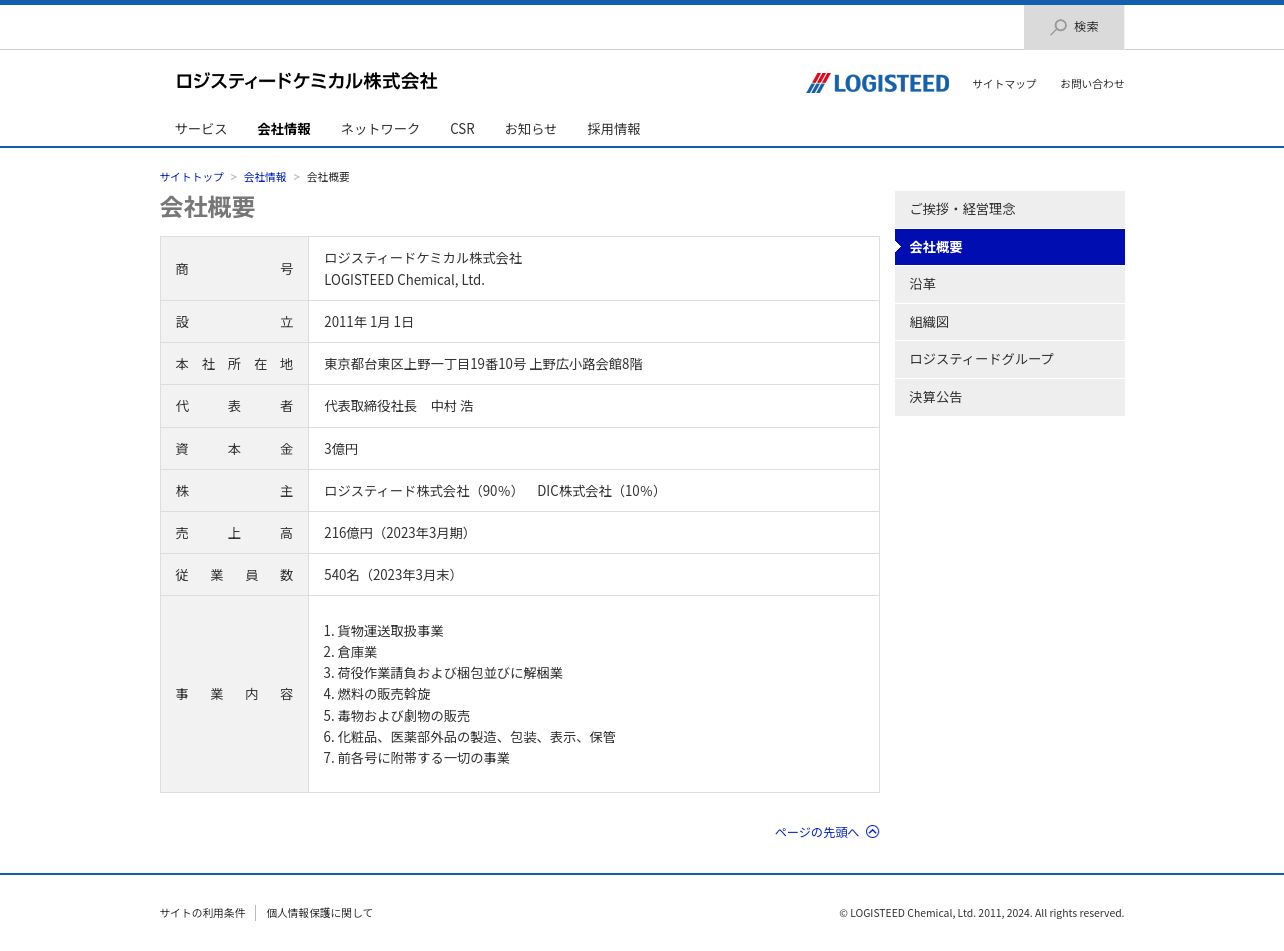The image size is (1284, 951).
Task: Click the ロジスティードケミカル株式会社 site title
Action: click(x=306, y=81)
